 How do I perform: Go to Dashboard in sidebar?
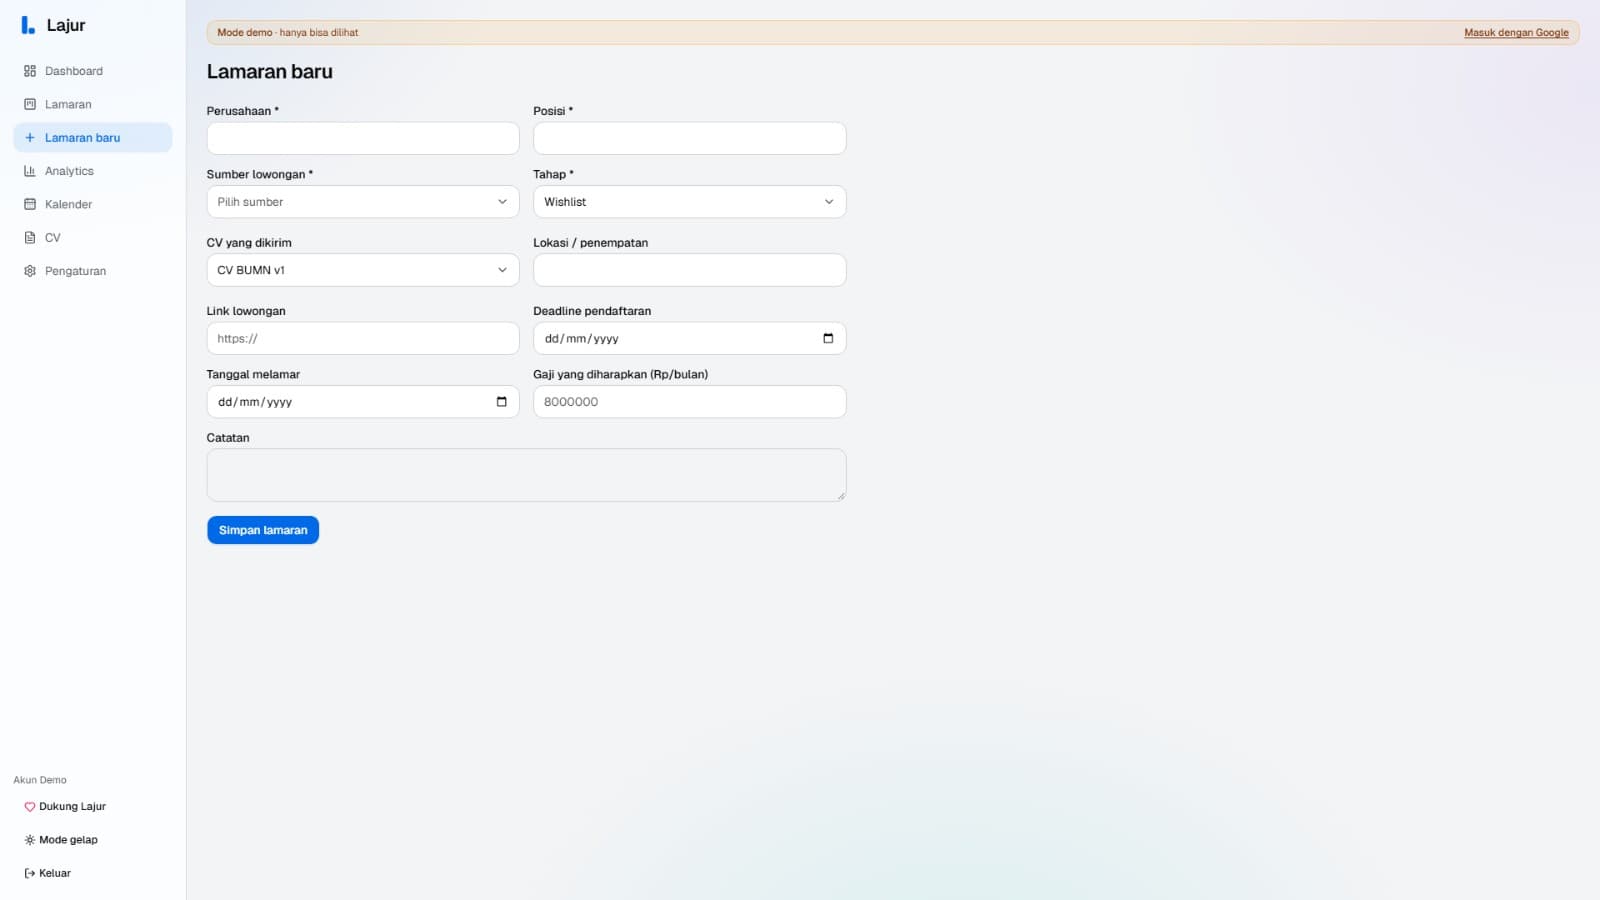coord(93,71)
